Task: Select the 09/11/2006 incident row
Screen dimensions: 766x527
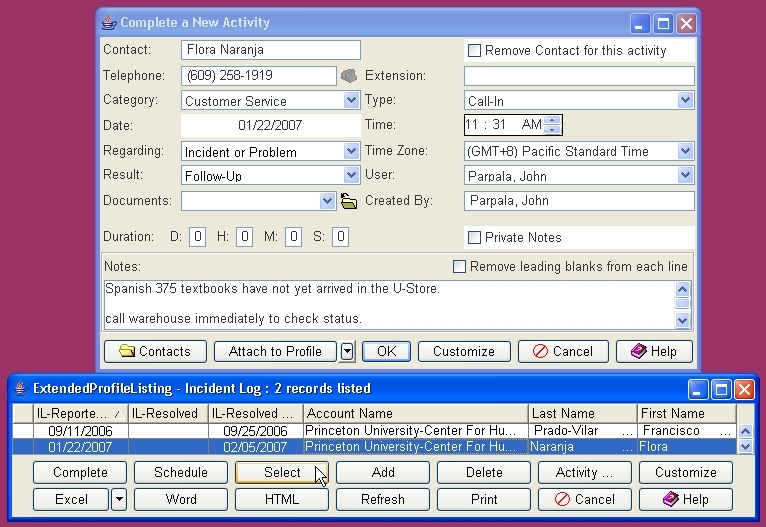Action: coord(374,431)
